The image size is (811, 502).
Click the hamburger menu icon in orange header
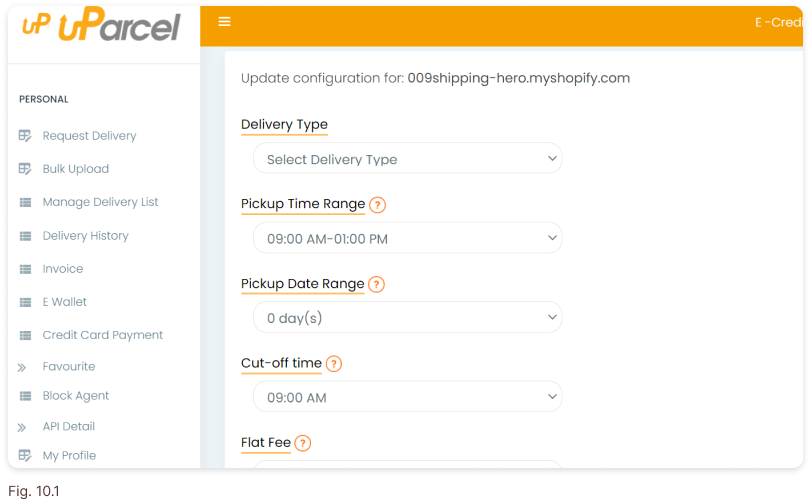point(224,22)
